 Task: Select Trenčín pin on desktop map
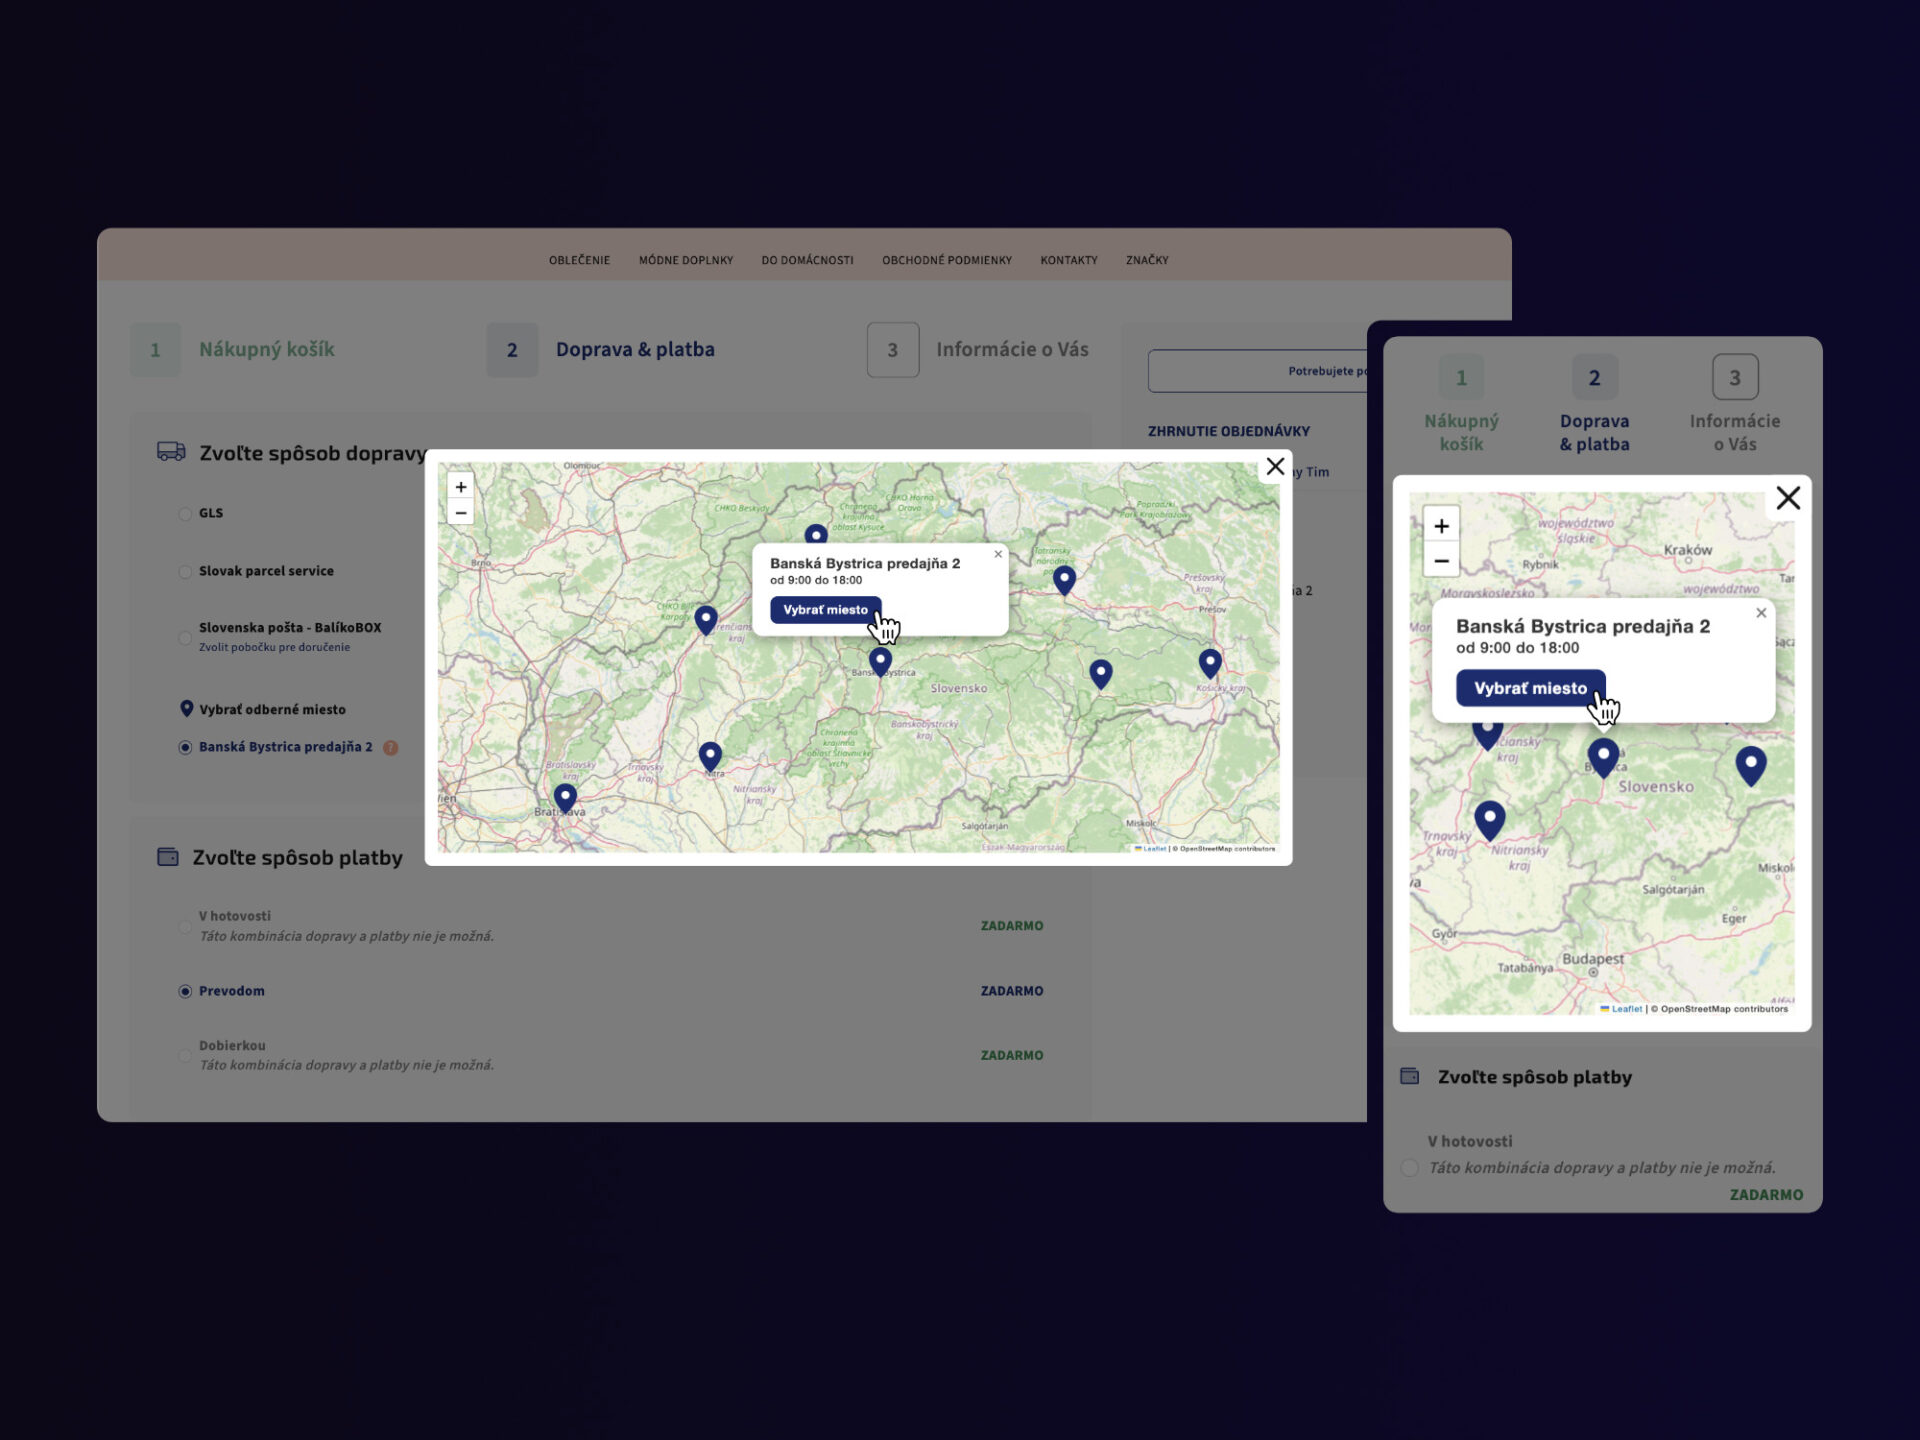706,620
